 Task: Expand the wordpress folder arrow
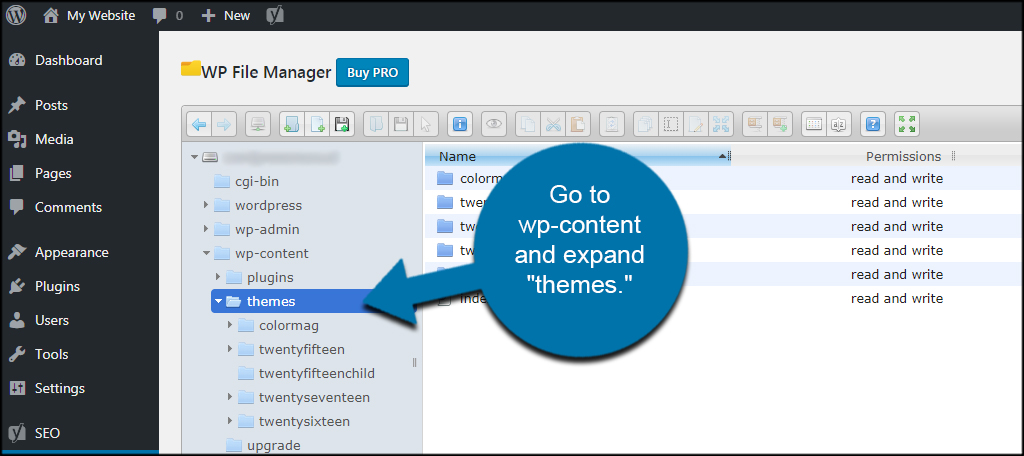coord(206,205)
